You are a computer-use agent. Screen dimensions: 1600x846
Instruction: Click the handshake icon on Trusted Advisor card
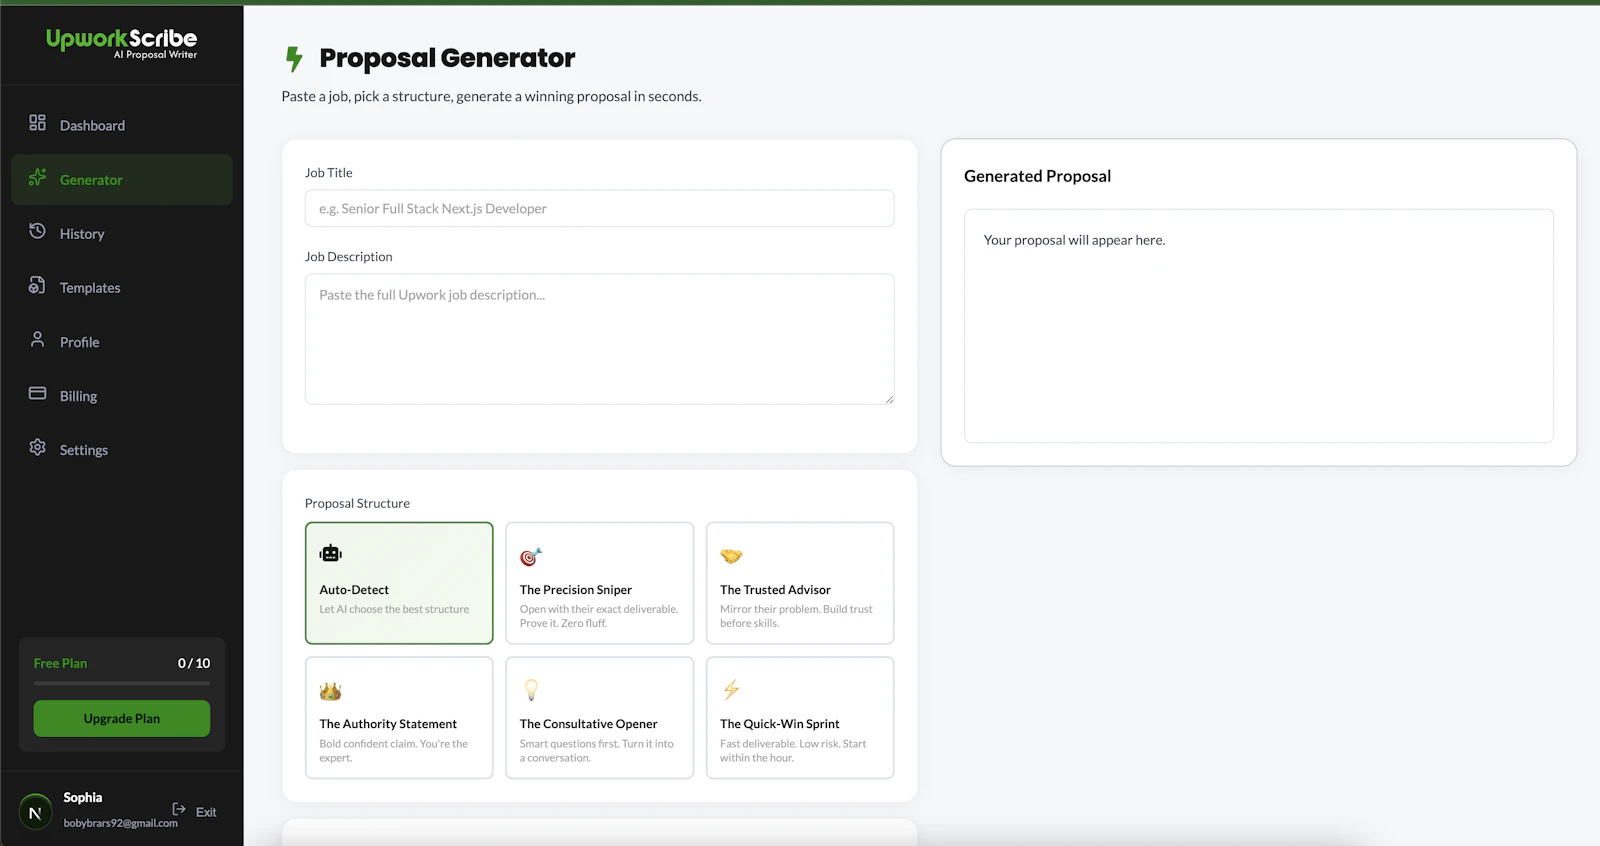click(732, 556)
